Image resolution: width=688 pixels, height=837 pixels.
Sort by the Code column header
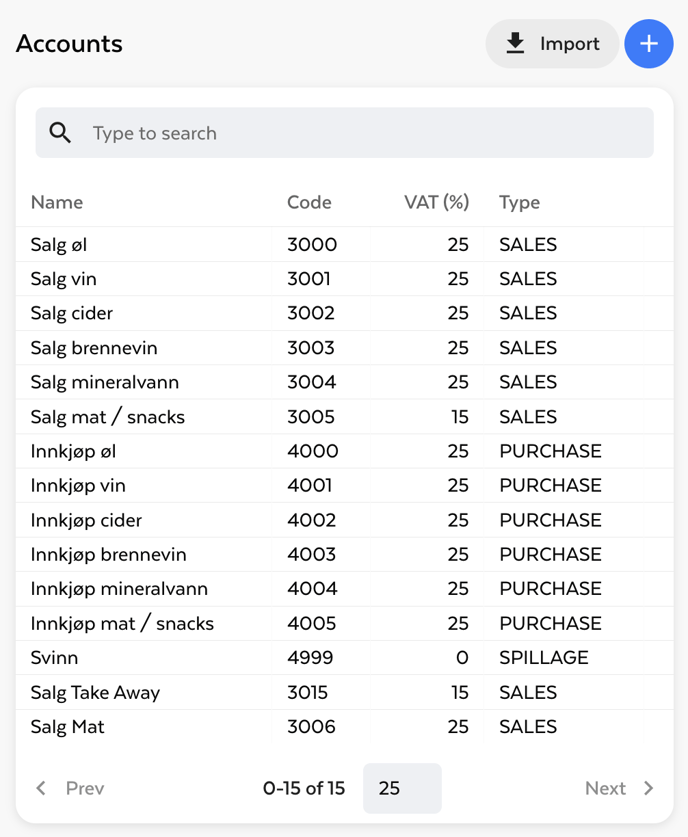click(309, 202)
